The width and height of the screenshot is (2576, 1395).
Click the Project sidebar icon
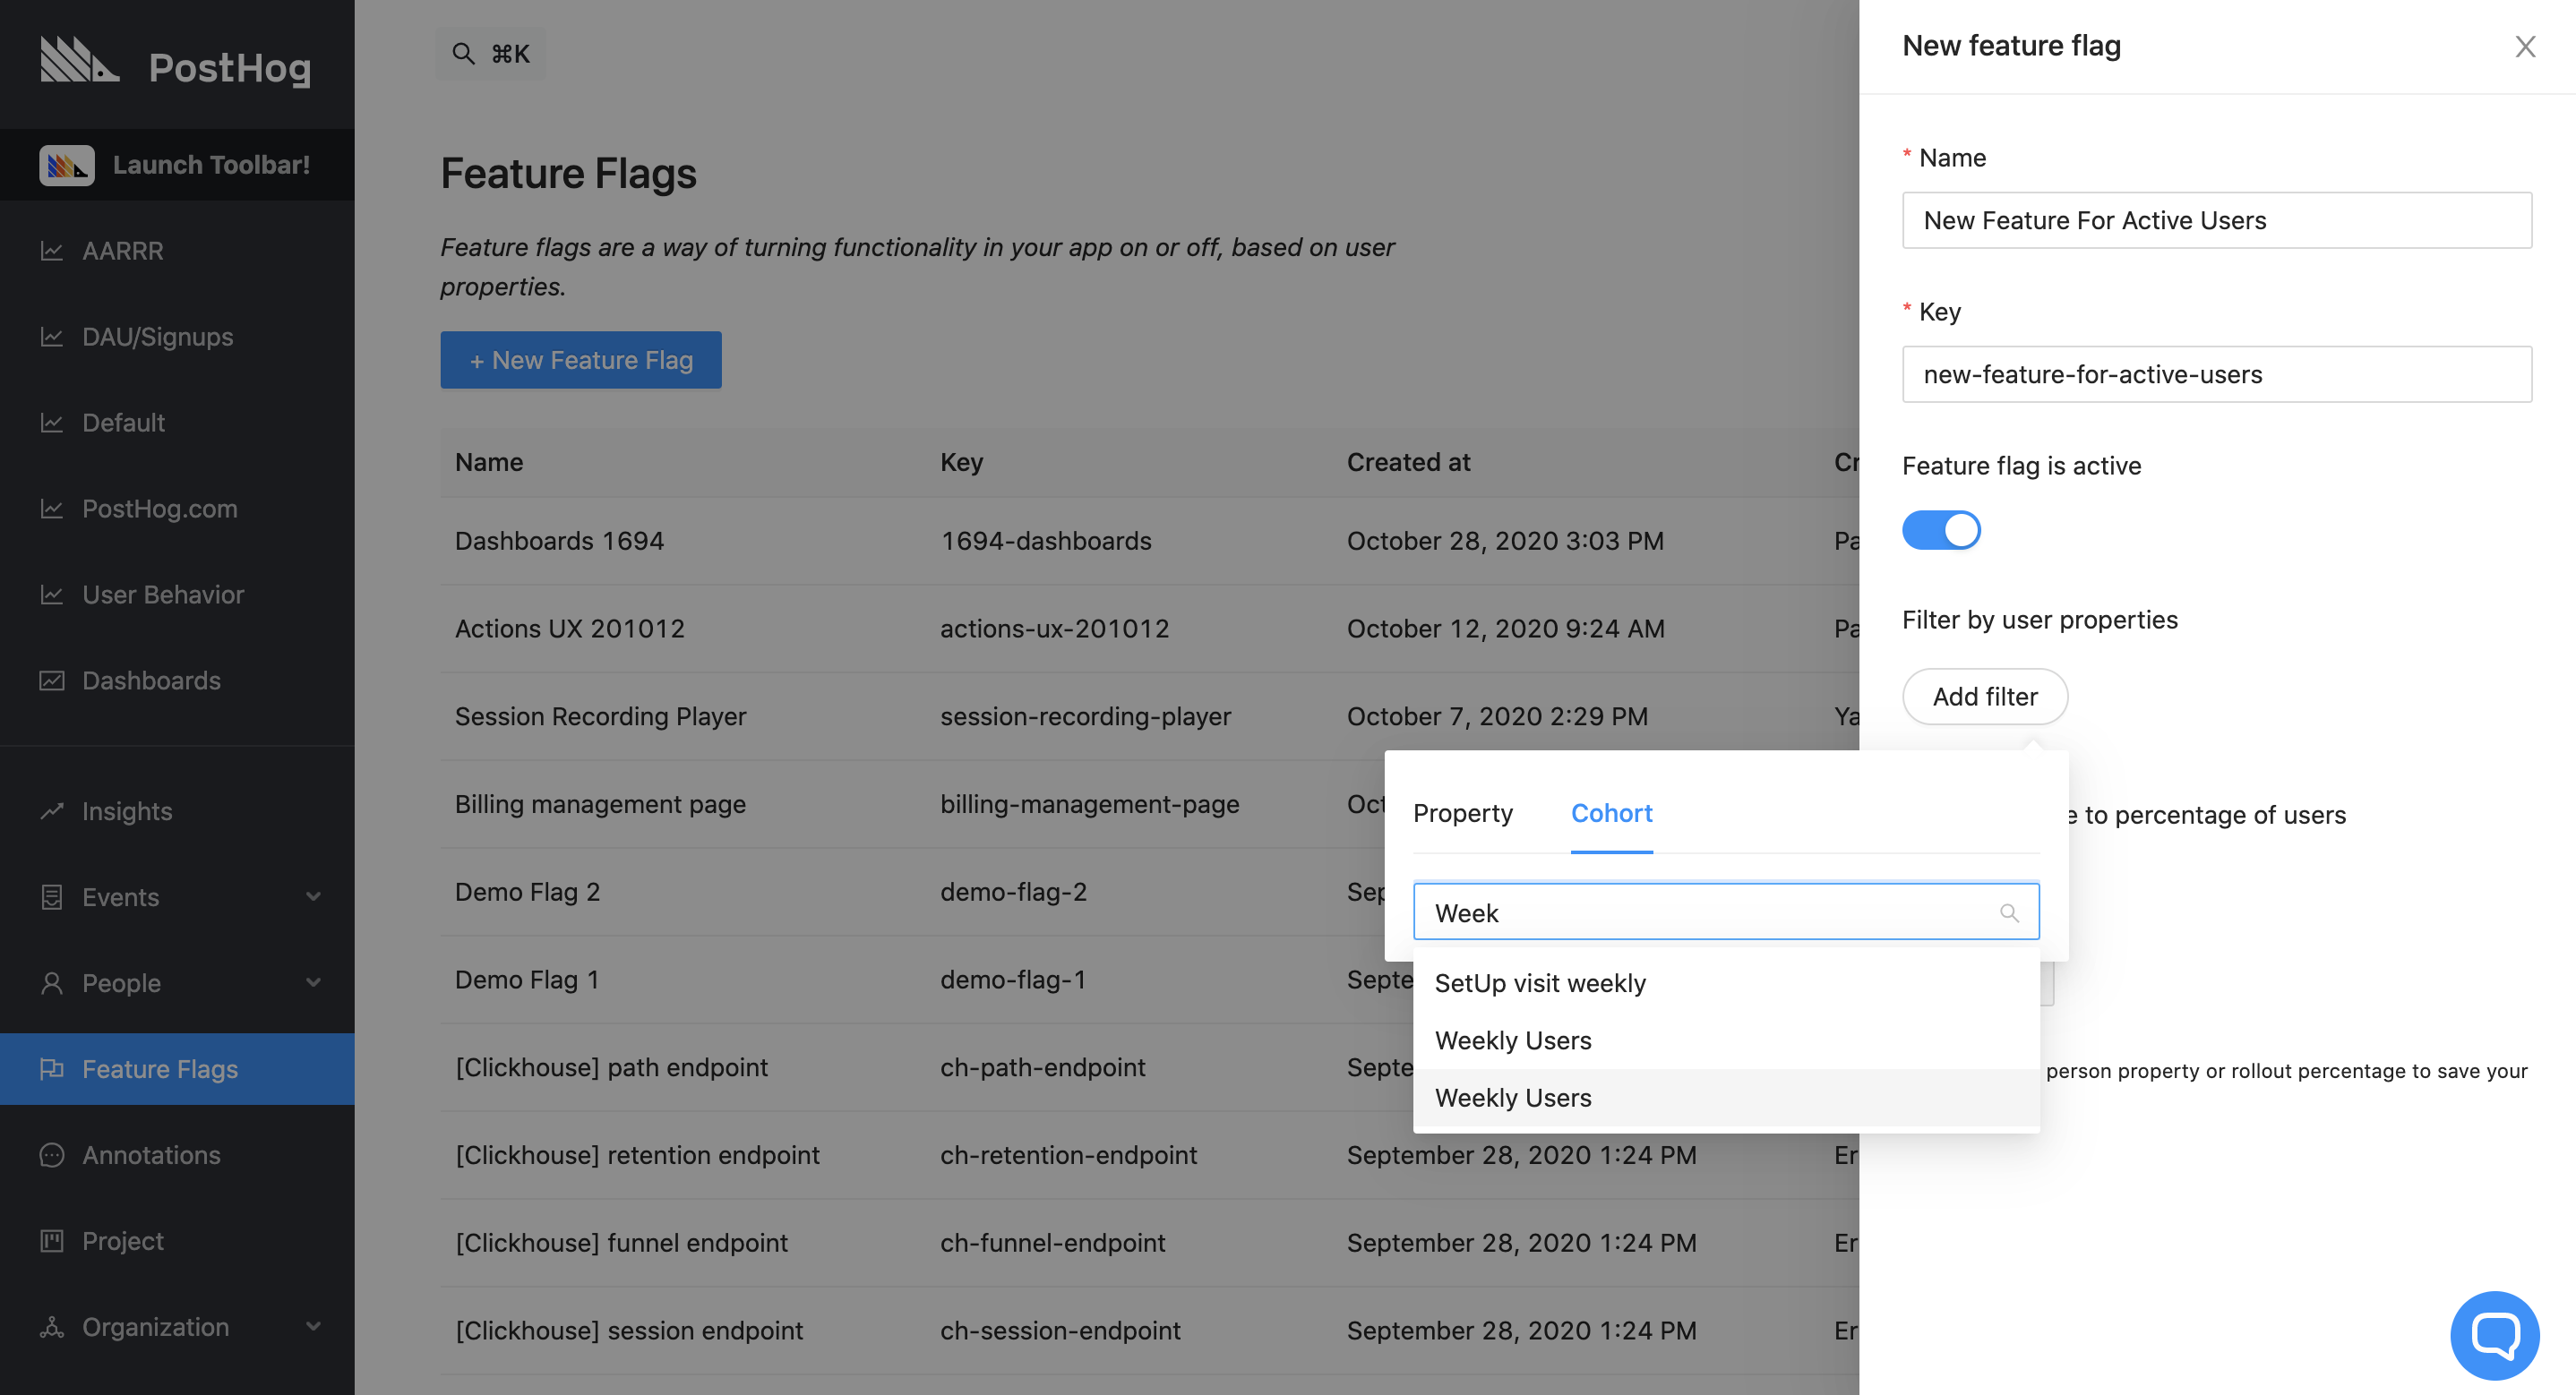[52, 1241]
